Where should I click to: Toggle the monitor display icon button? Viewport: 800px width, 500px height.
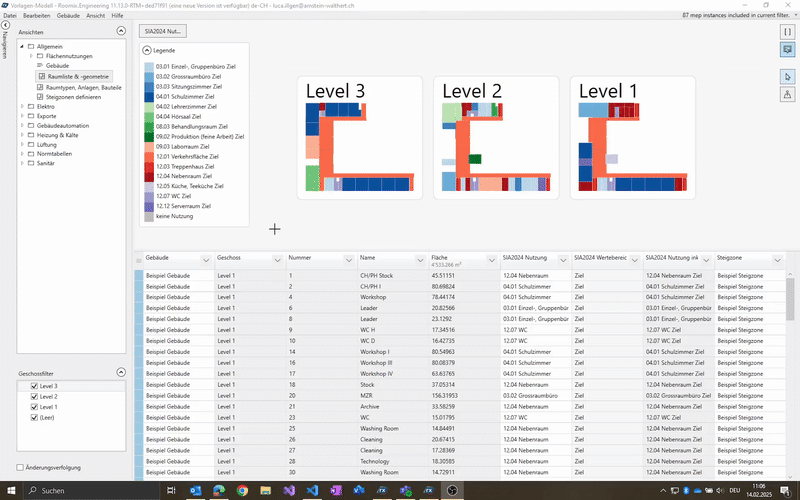787,49
